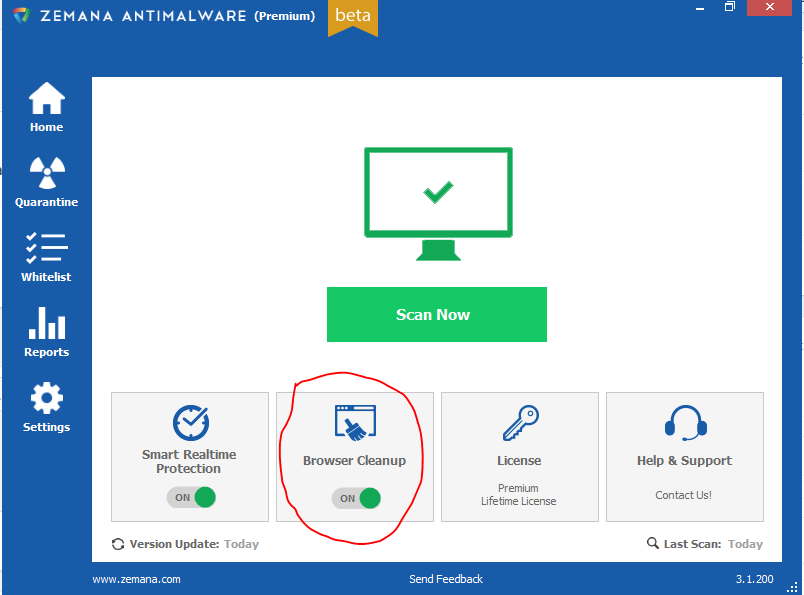Viewport: 804px width, 595px height.
Task: Select the Whitelist label in sidebar
Action: (46, 277)
